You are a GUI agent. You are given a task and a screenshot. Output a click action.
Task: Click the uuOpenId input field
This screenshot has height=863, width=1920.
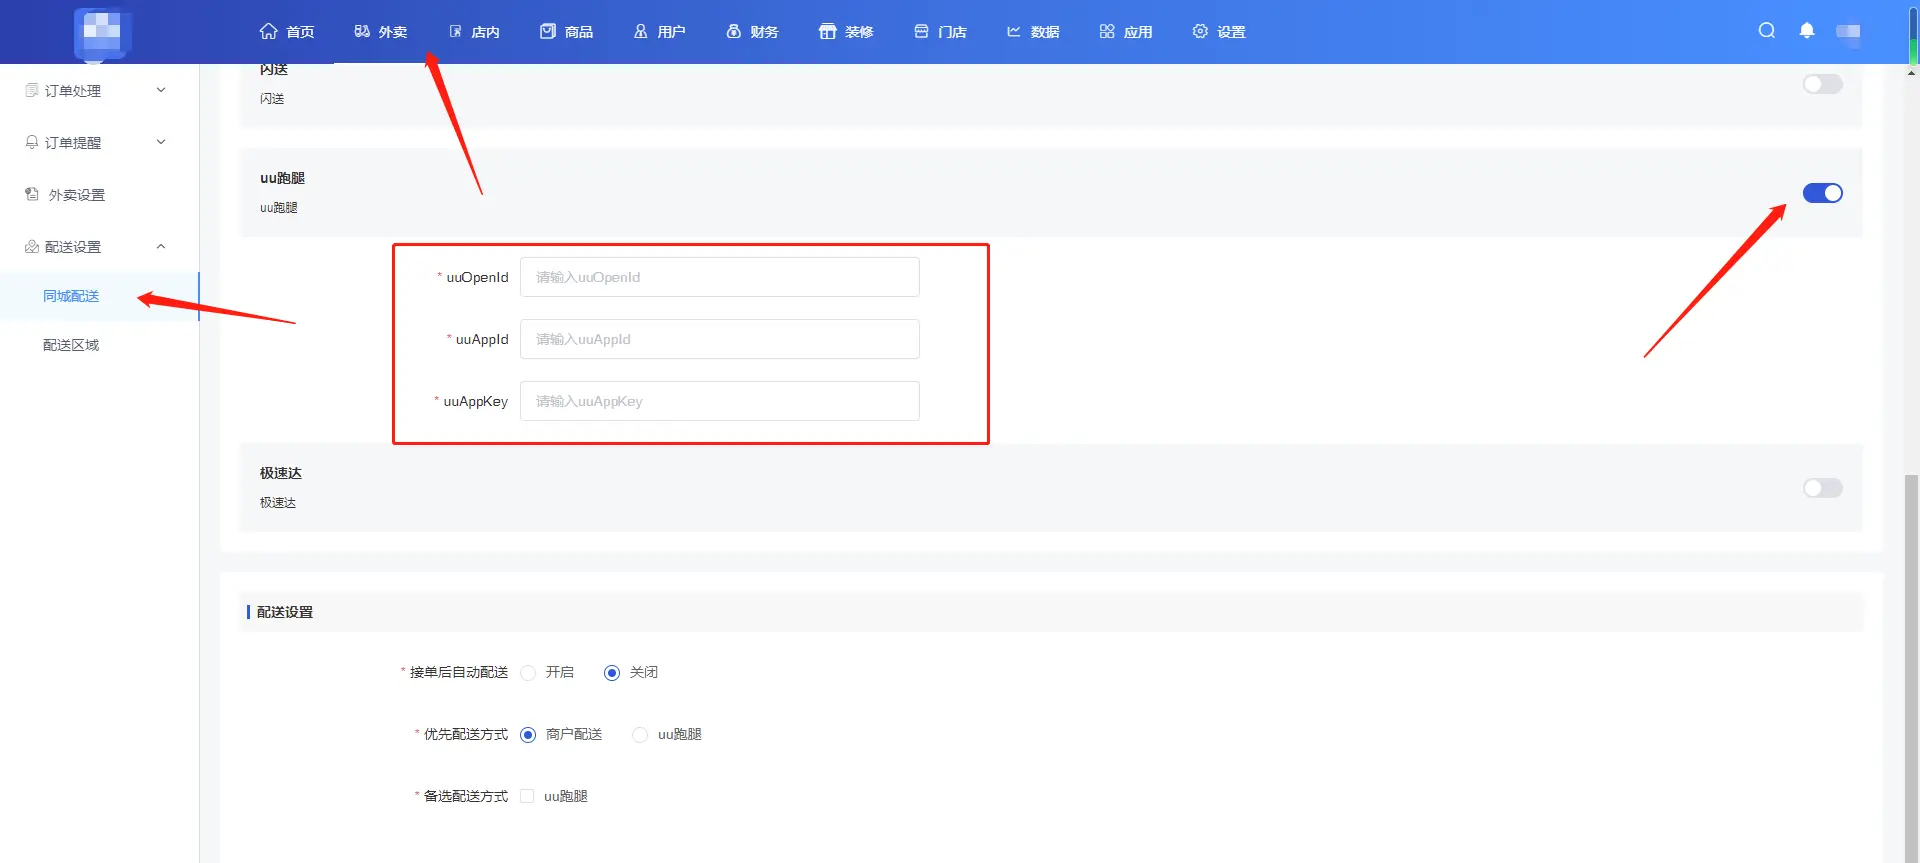point(719,277)
